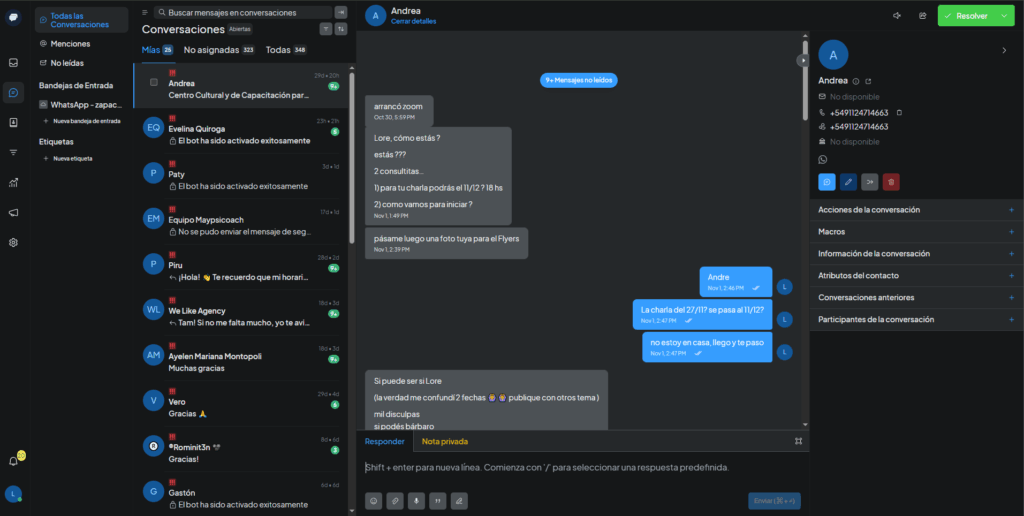1024x516 pixels.
Task: Click the emoji picker icon in reply box
Action: coord(373,500)
